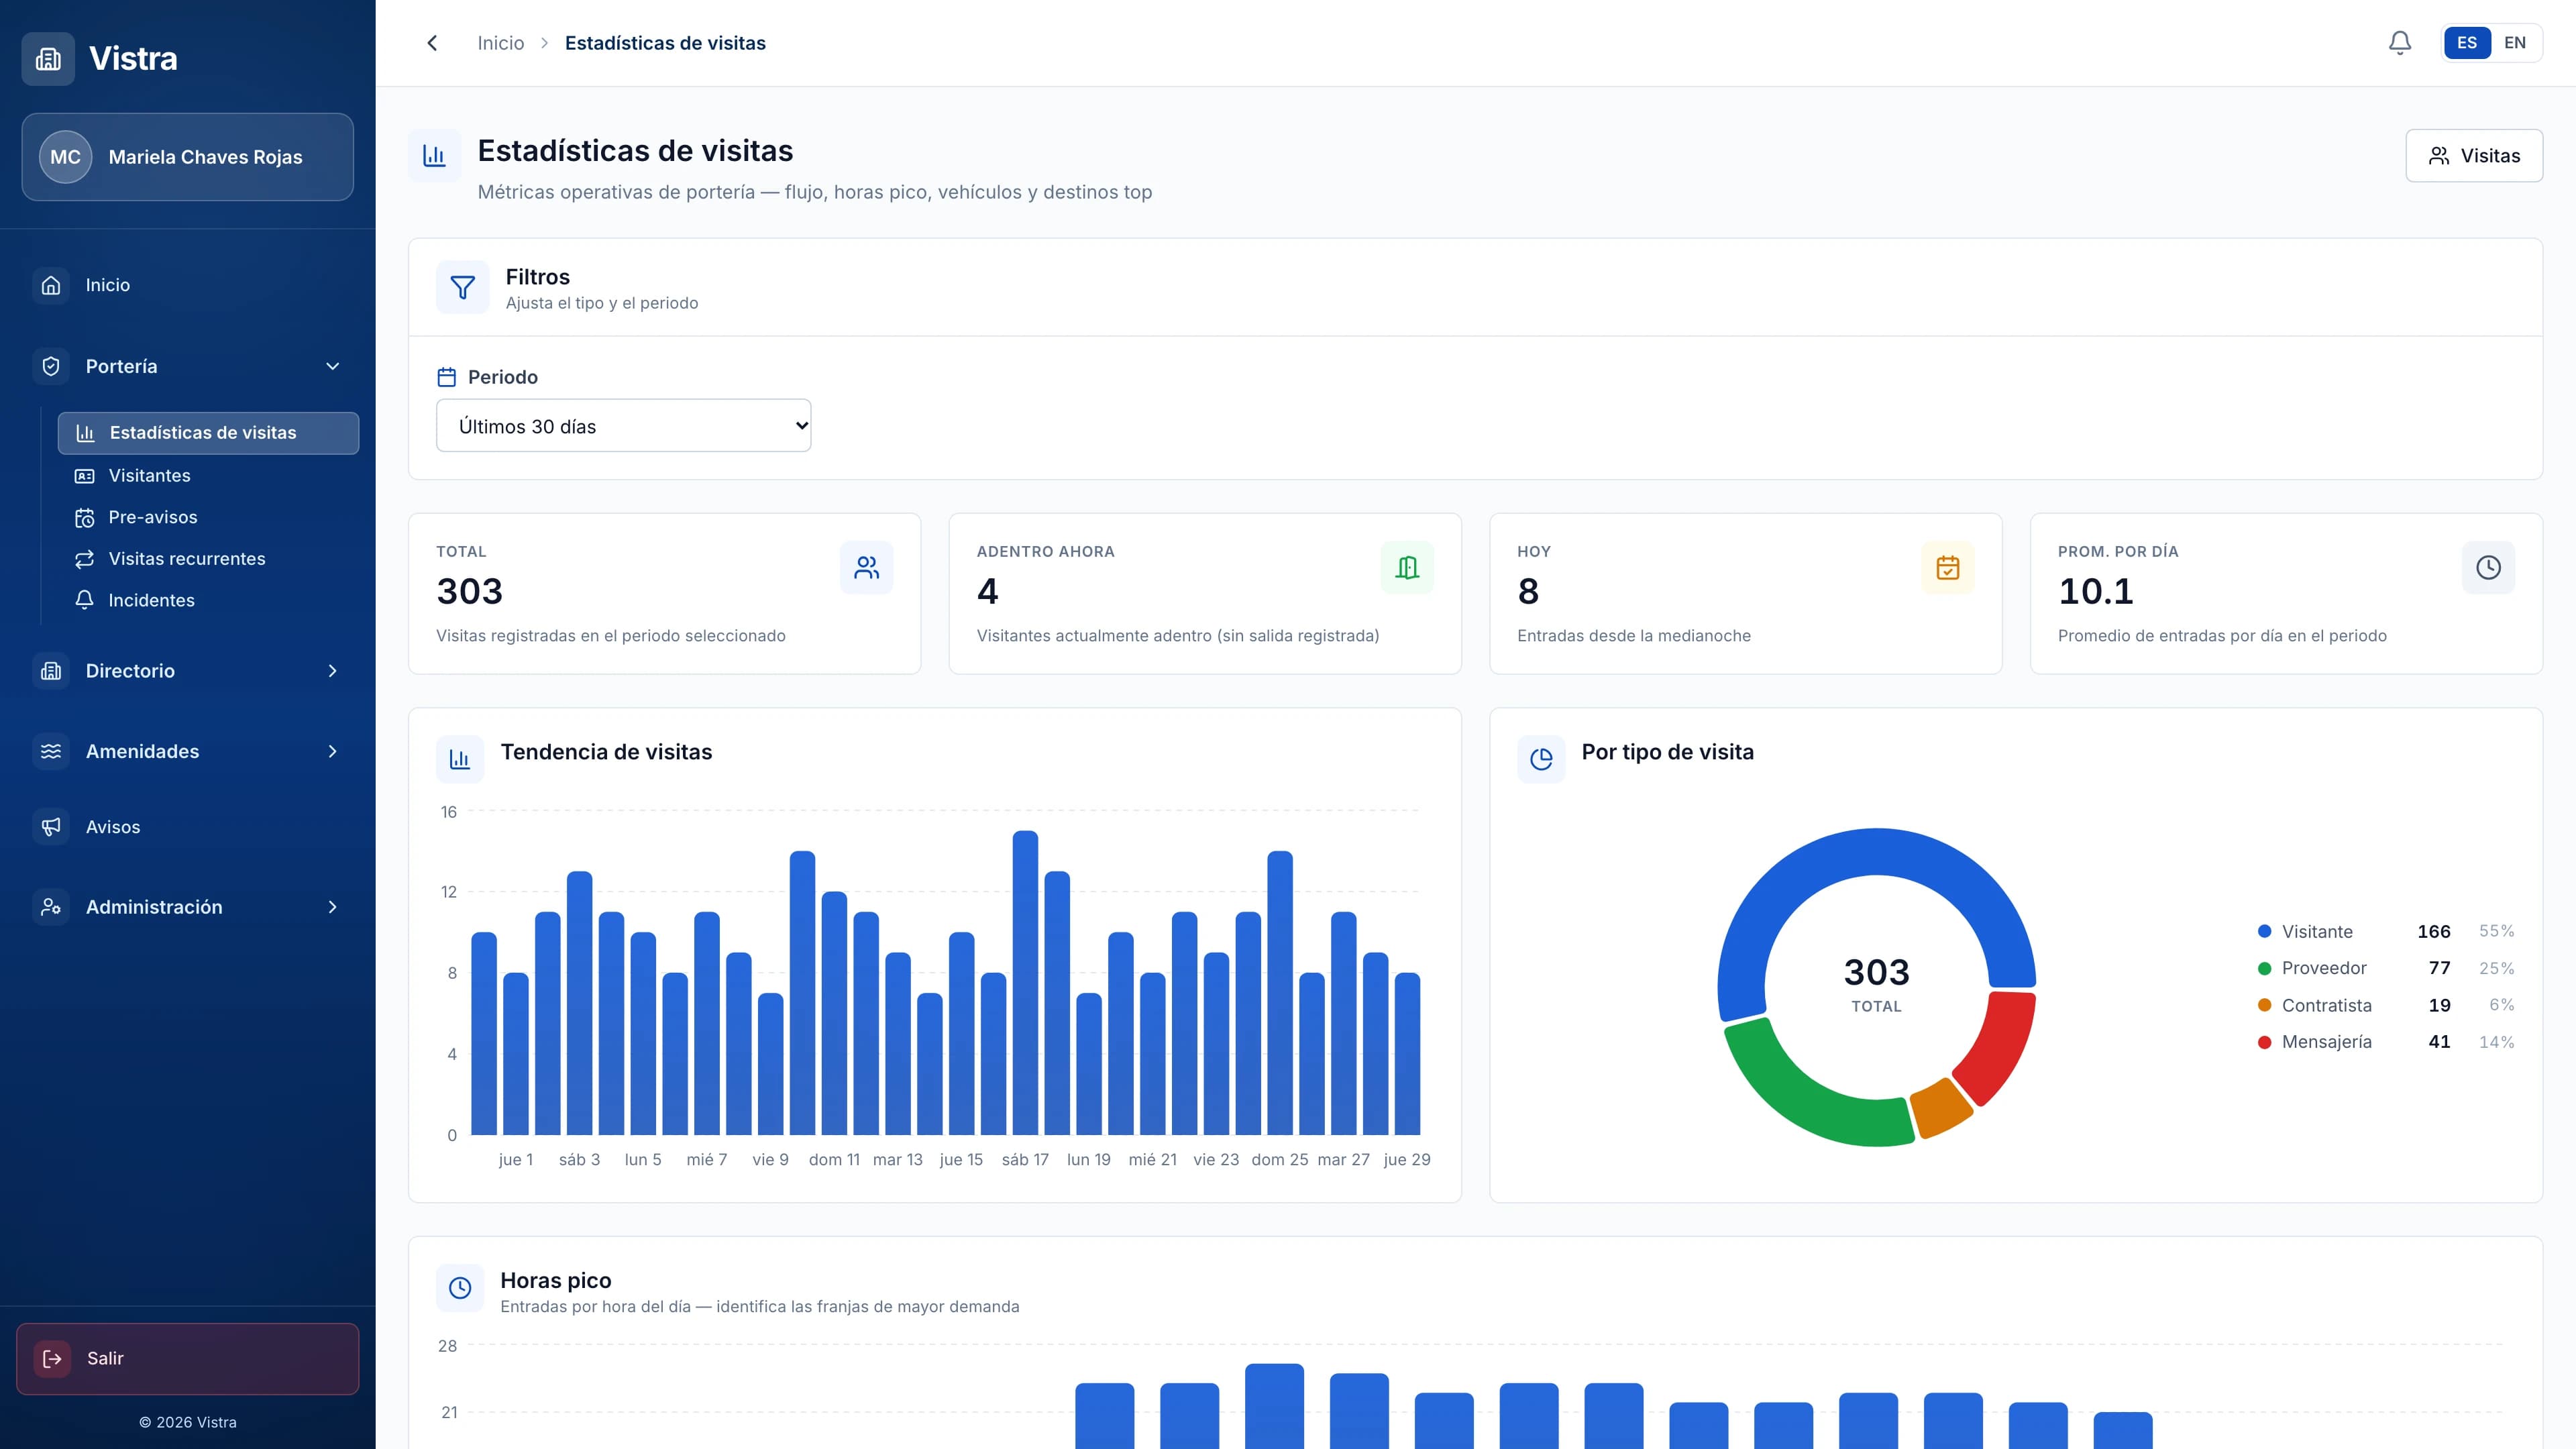
Task: Click the green Proveedor legend dot
Action: 2264,968
